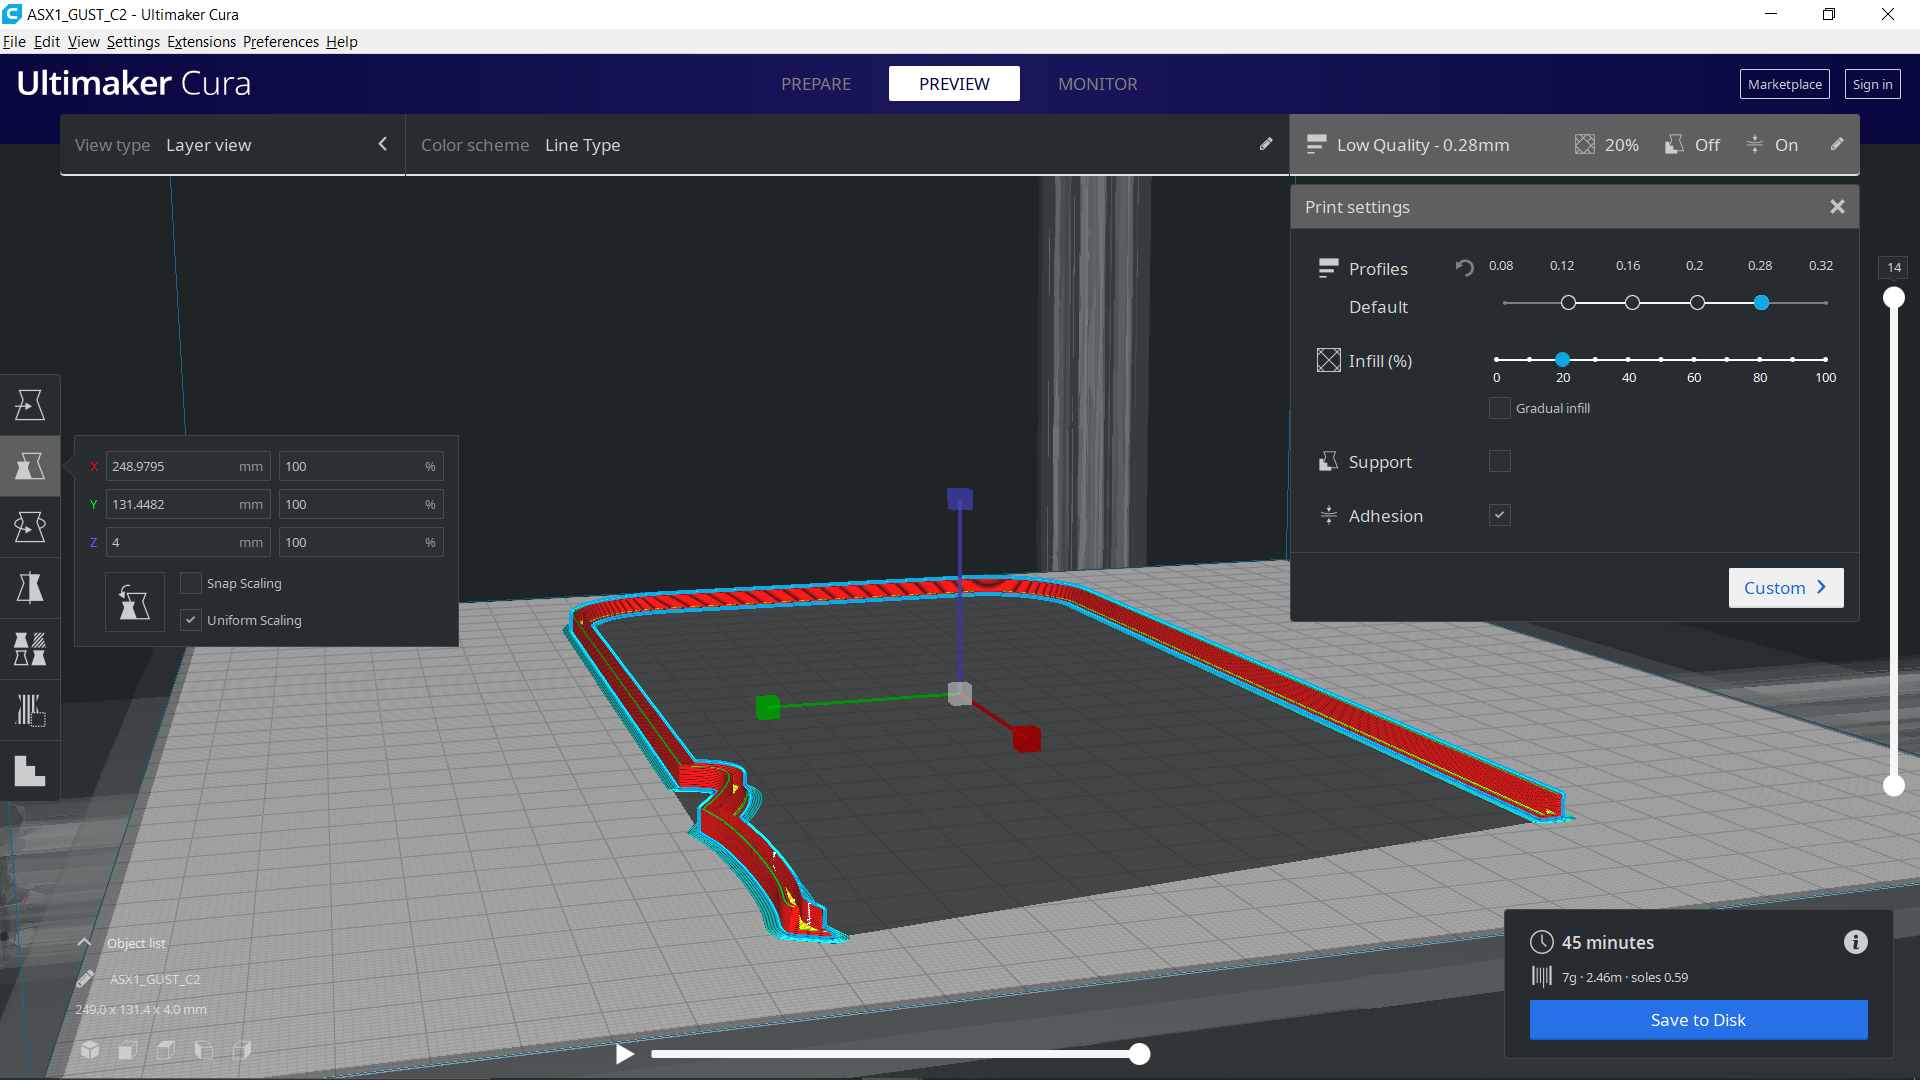The height and width of the screenshot is (1080, 1920).
Task: Toggle the Support checkbox
Action: click(1499, 461)
